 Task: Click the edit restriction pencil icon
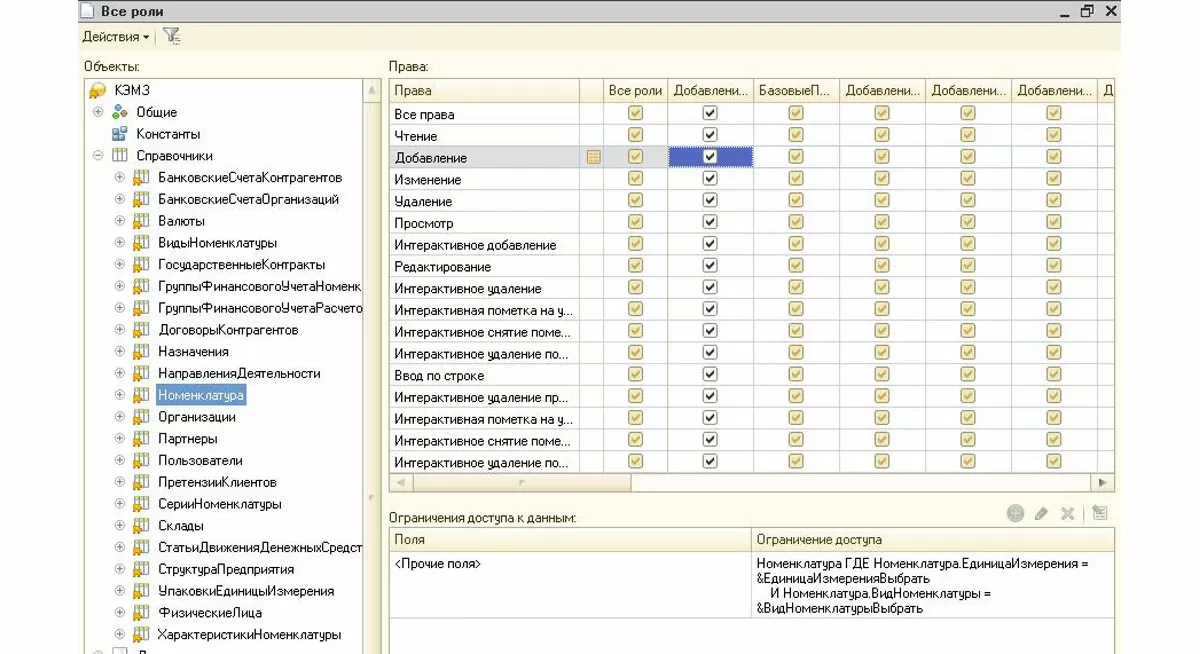click(1041, 513)
